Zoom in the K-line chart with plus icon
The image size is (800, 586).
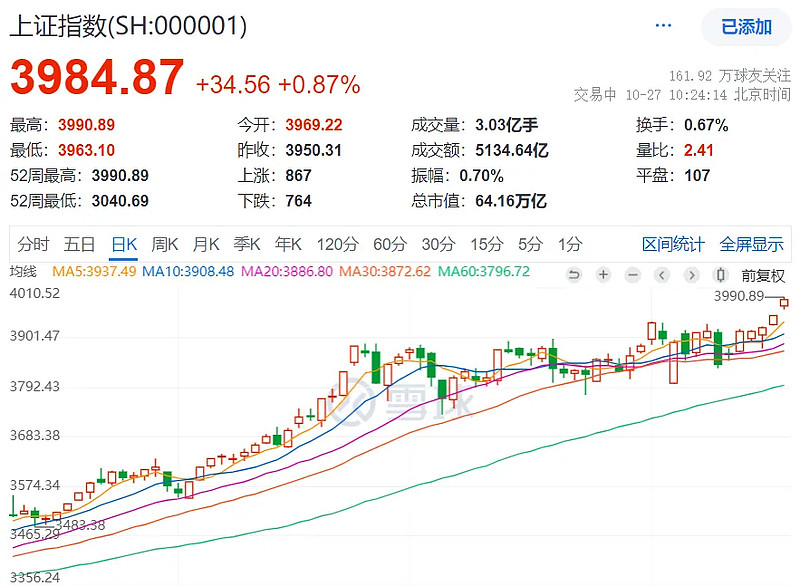pos(604,275)
